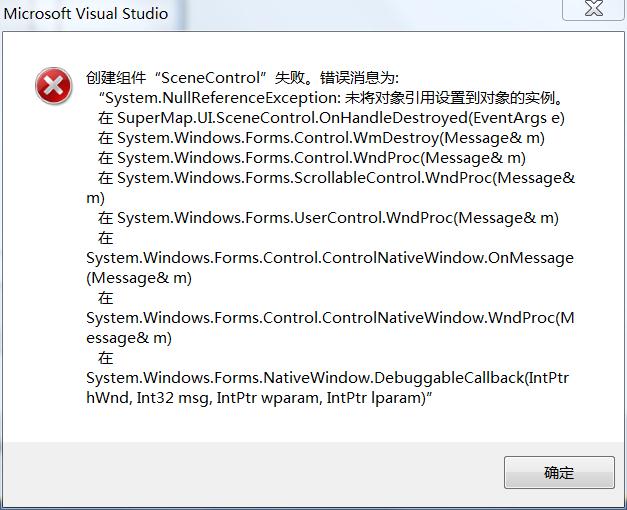Click the Microsoft Visual Studio title text

pyautogui.click(x=86, y=14)
